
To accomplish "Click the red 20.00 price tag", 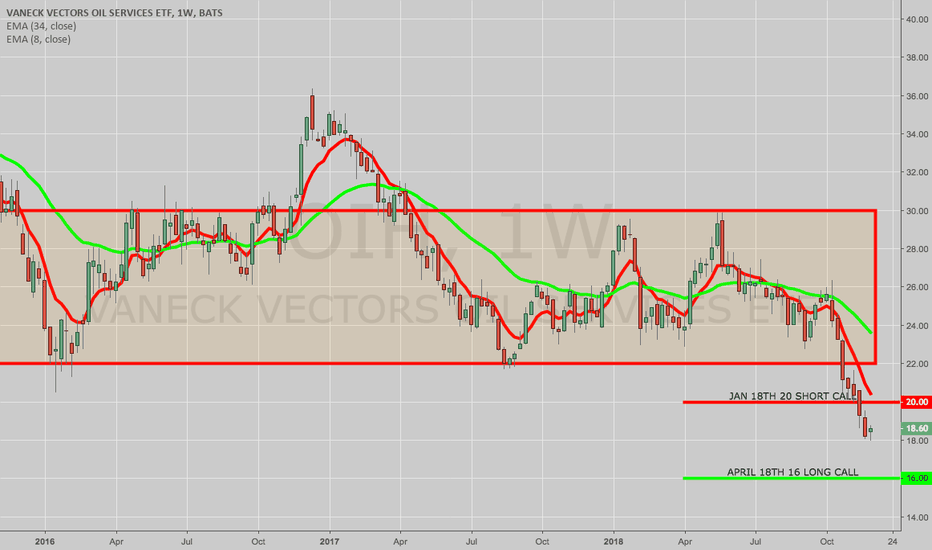I will 916,403.
